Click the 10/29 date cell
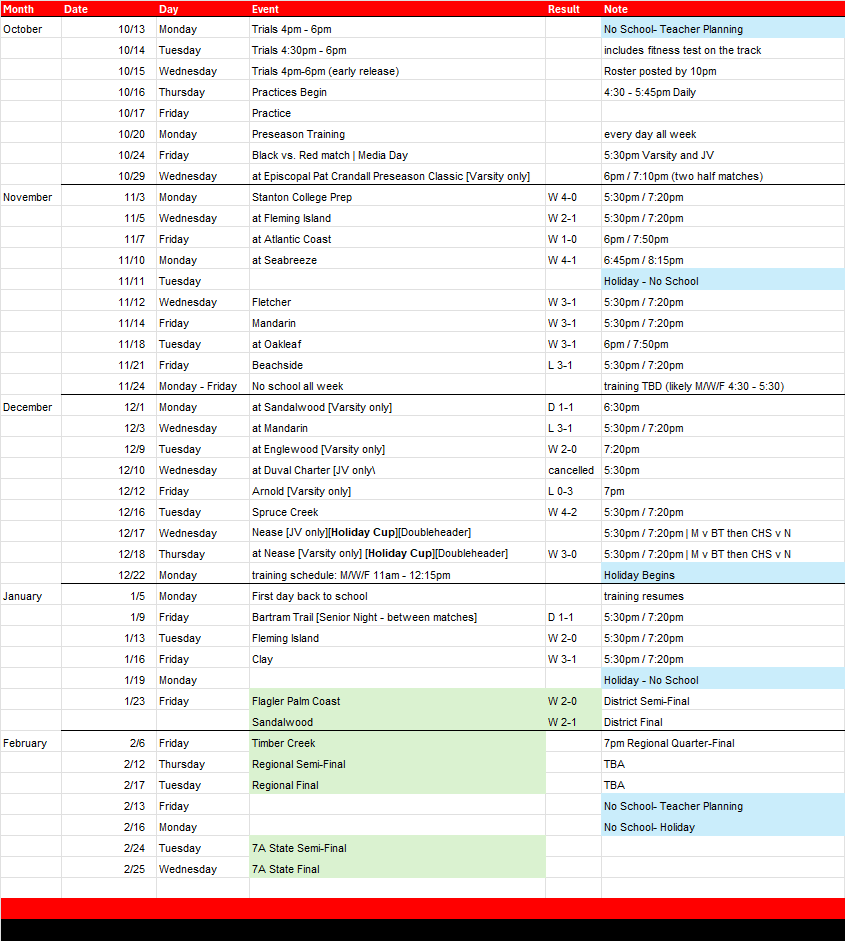 [131, 177]
